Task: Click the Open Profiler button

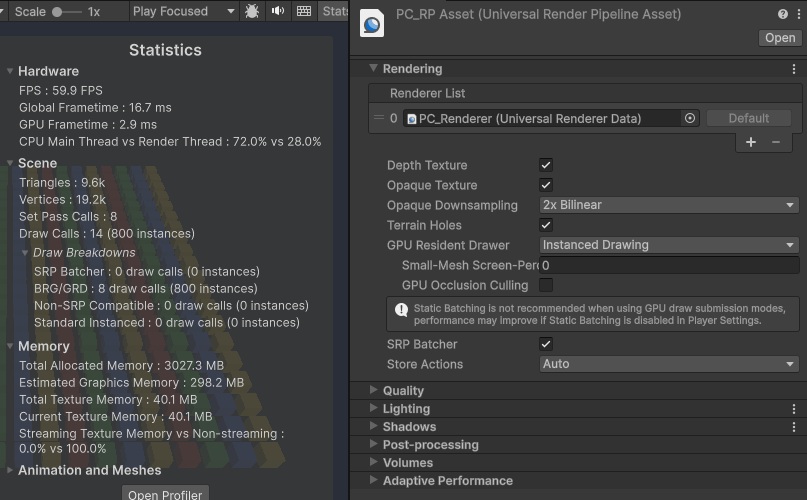Action: click(165, 494)
